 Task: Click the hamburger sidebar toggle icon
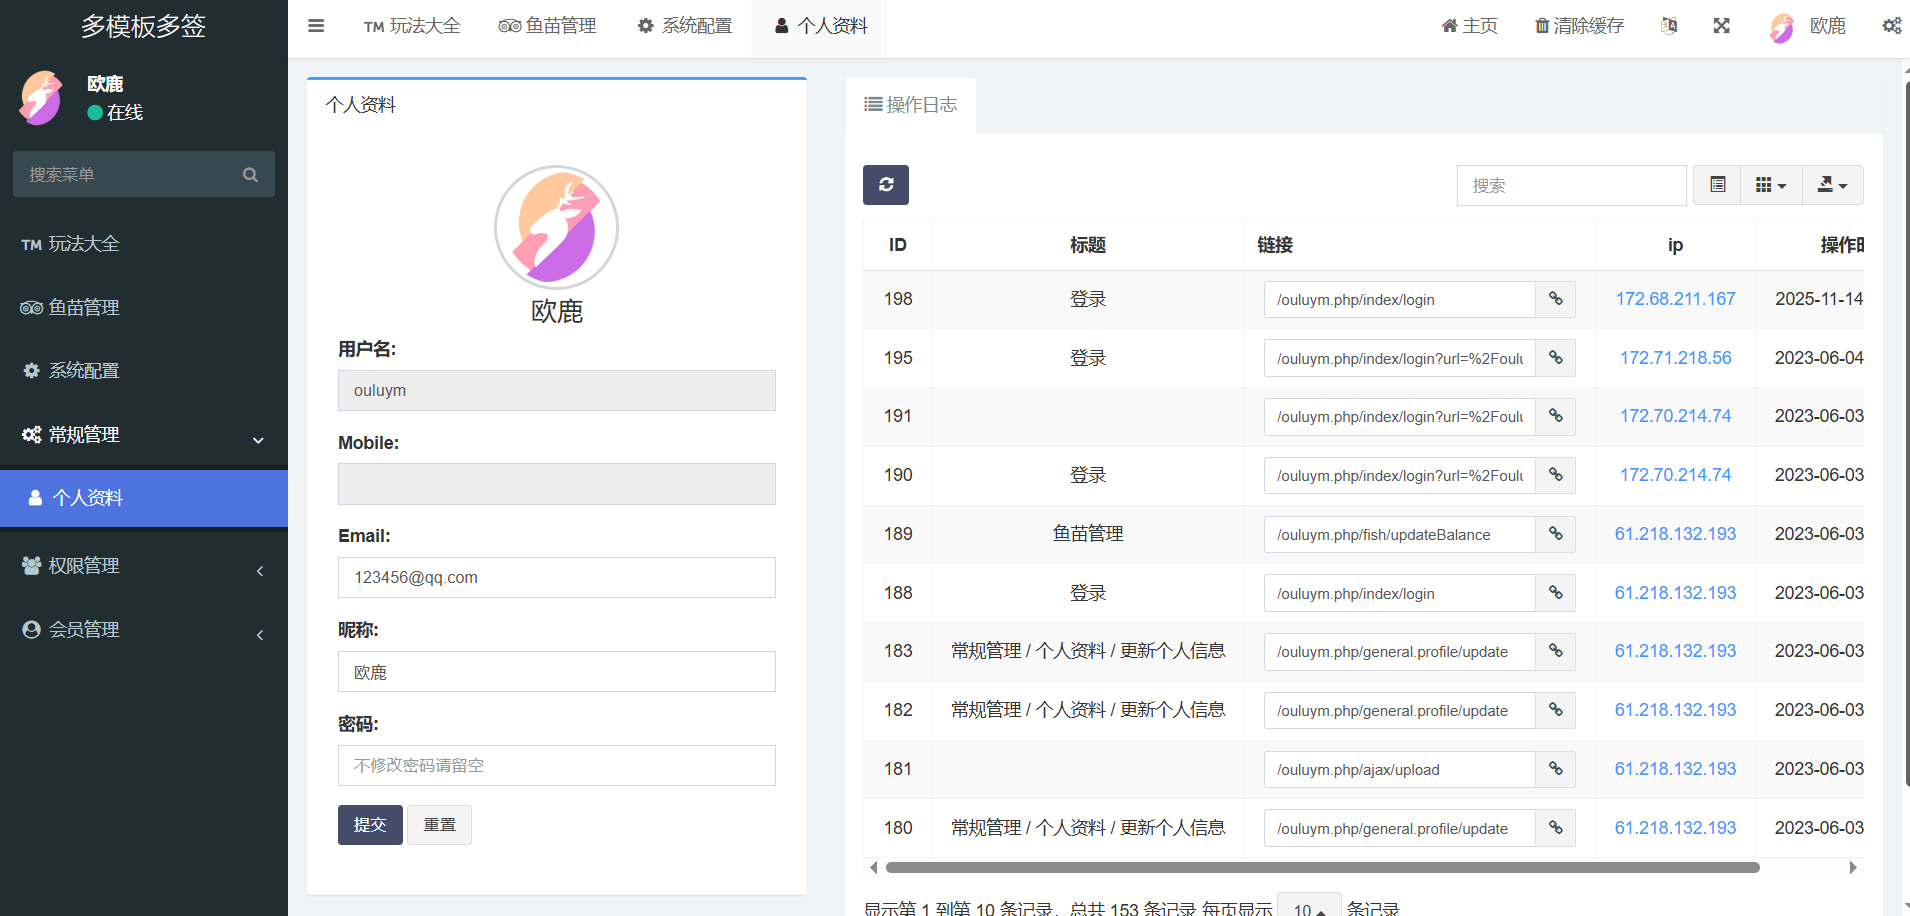tap(316, 26)
